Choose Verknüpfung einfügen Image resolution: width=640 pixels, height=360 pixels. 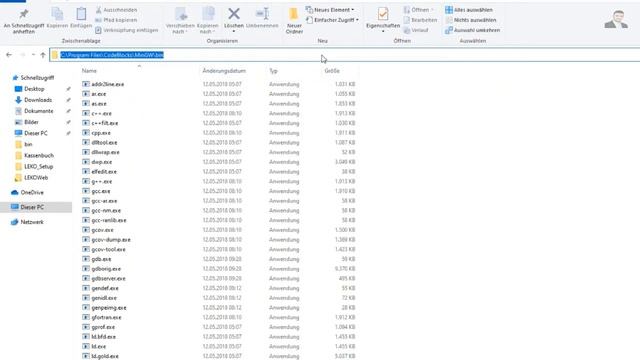[x=127, y=30]
